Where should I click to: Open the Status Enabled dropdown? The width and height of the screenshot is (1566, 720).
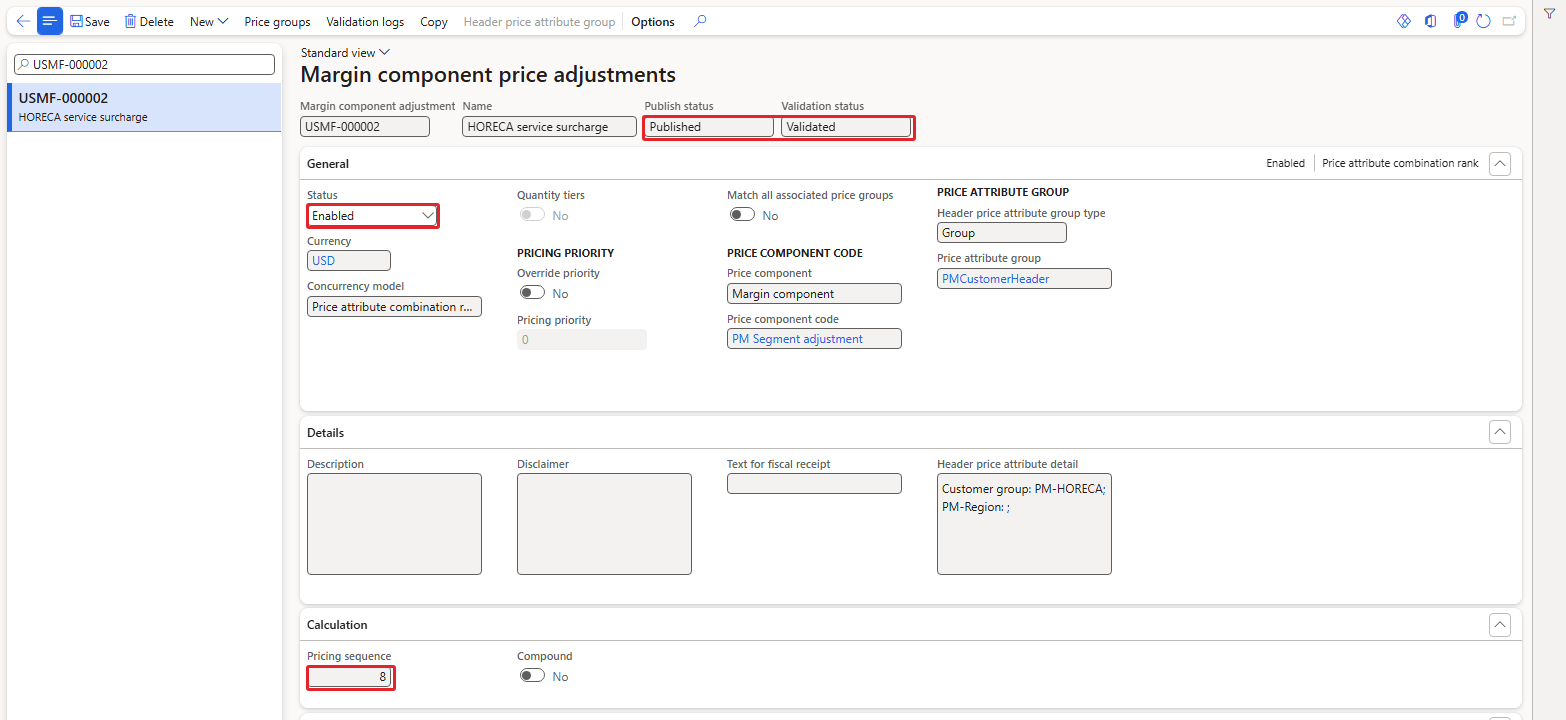372,215
